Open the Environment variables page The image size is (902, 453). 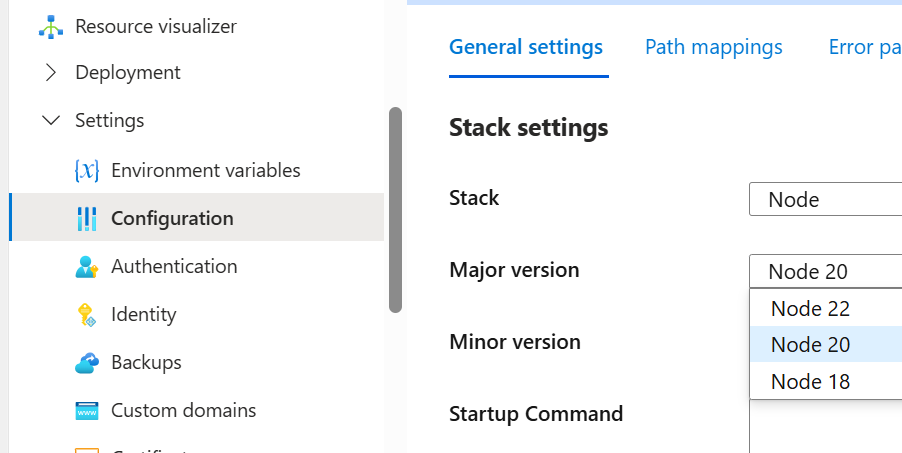tap(205, 171)
